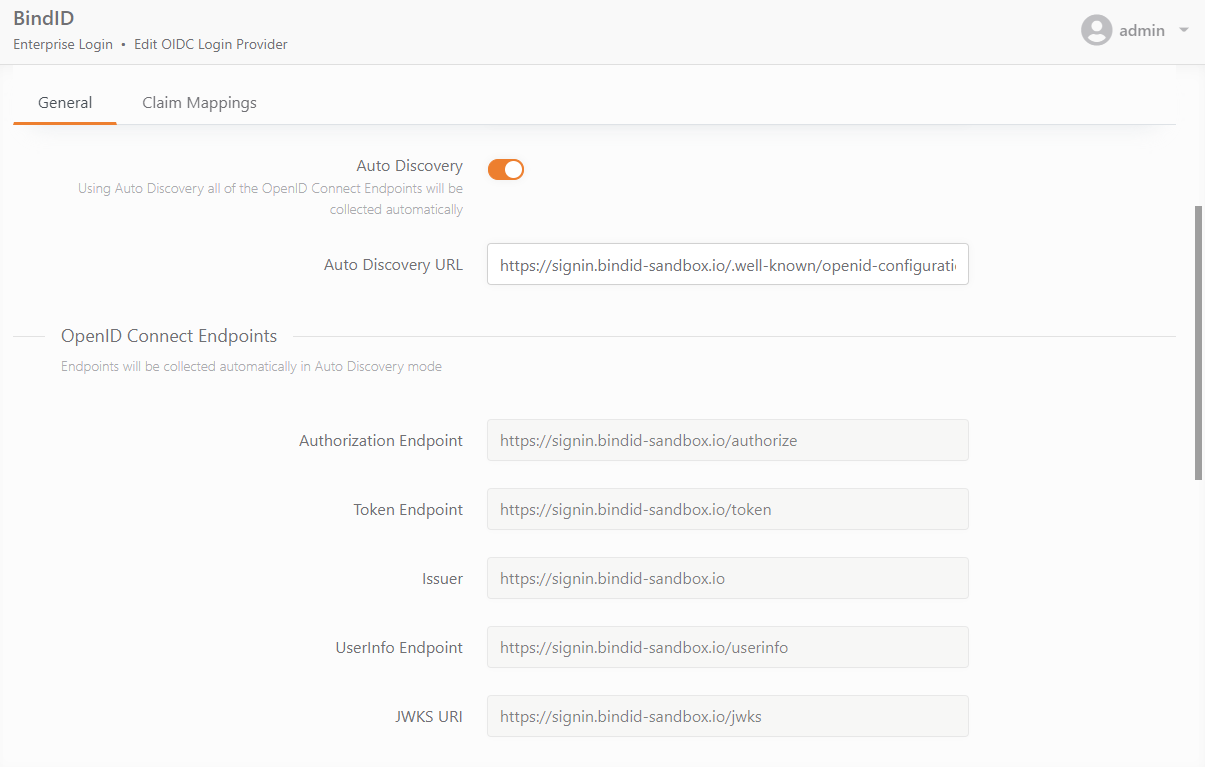Turn off the Auto Discovery toggle
The image size is (1205, 767).
[x=506, y=169]
